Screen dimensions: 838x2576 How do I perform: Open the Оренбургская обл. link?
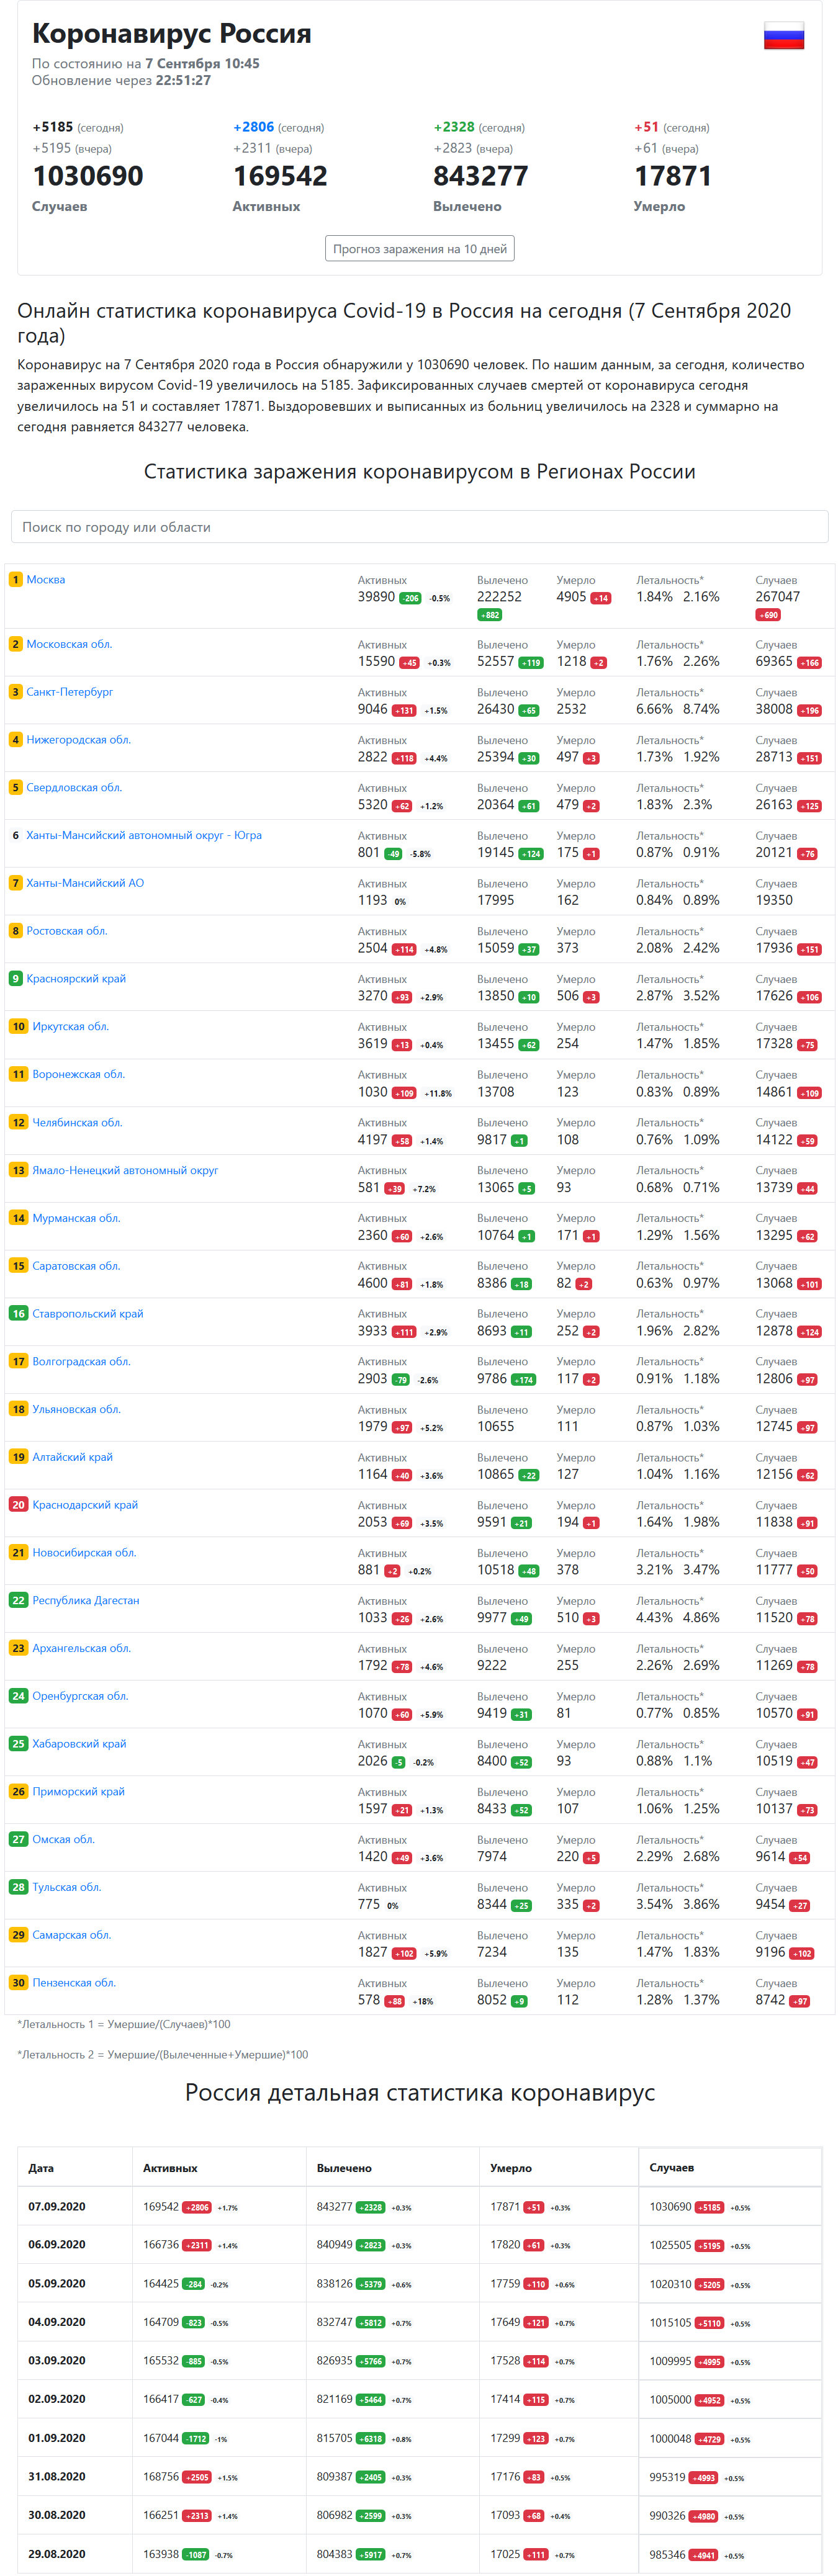point(80,1697)
